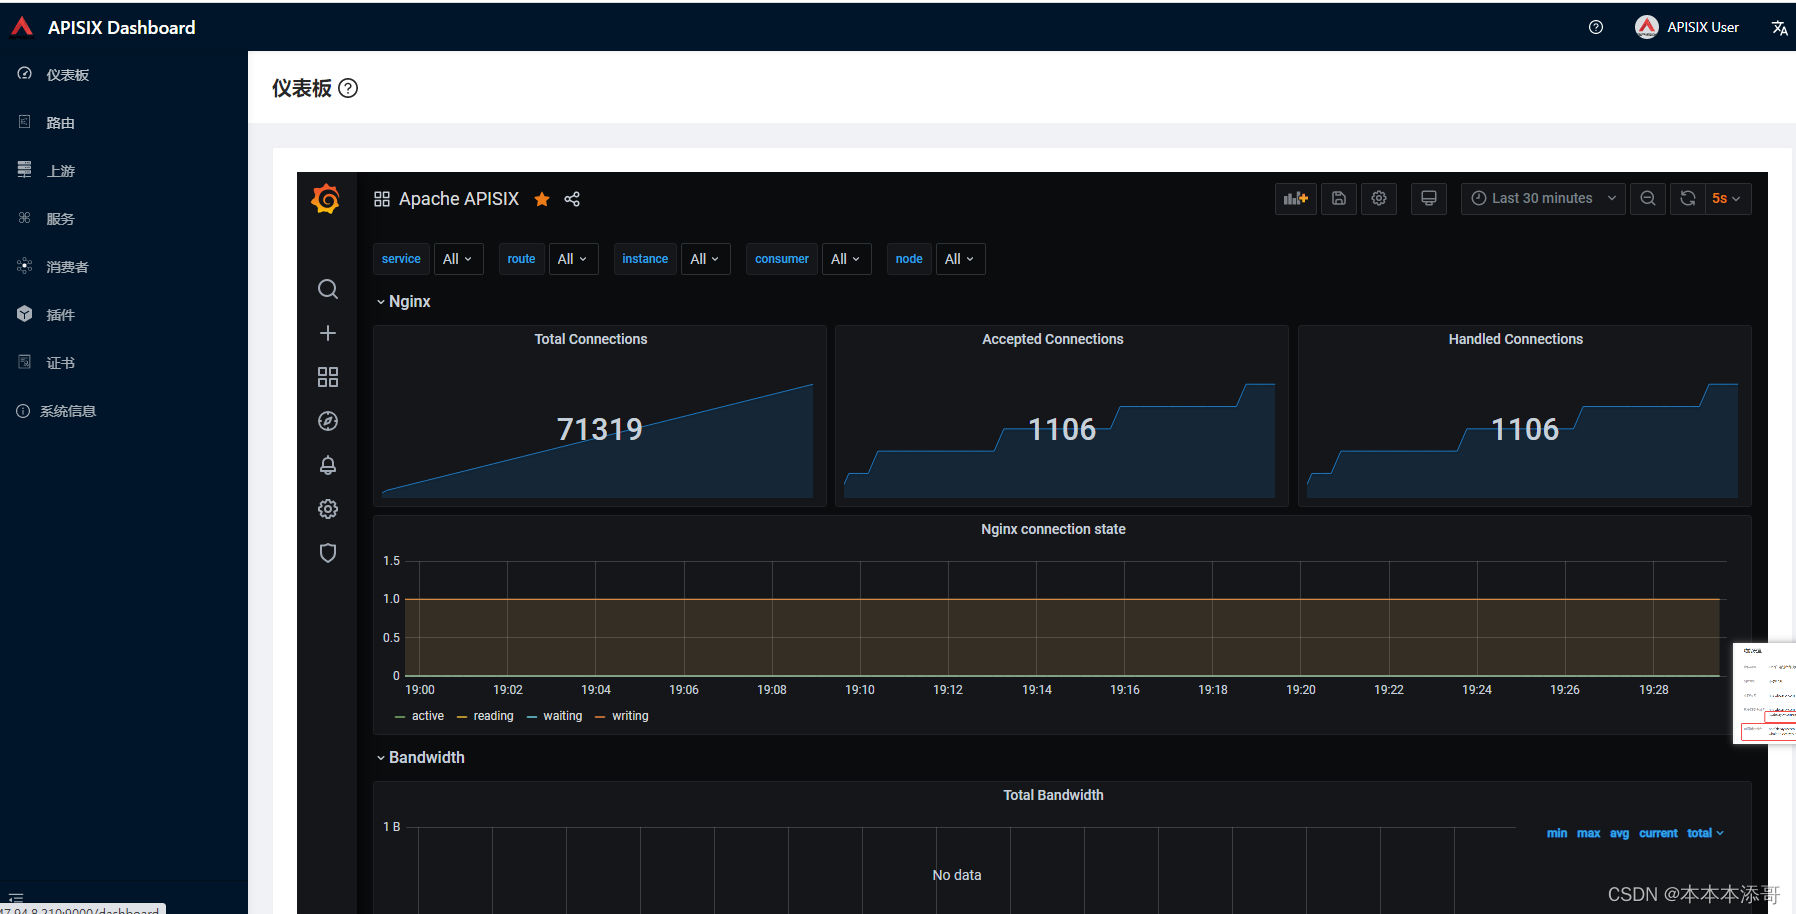Open dashboard settings gear in toolbar
The height and width of the screenshot is (914, 1796).
click(x=1379, y=198)
